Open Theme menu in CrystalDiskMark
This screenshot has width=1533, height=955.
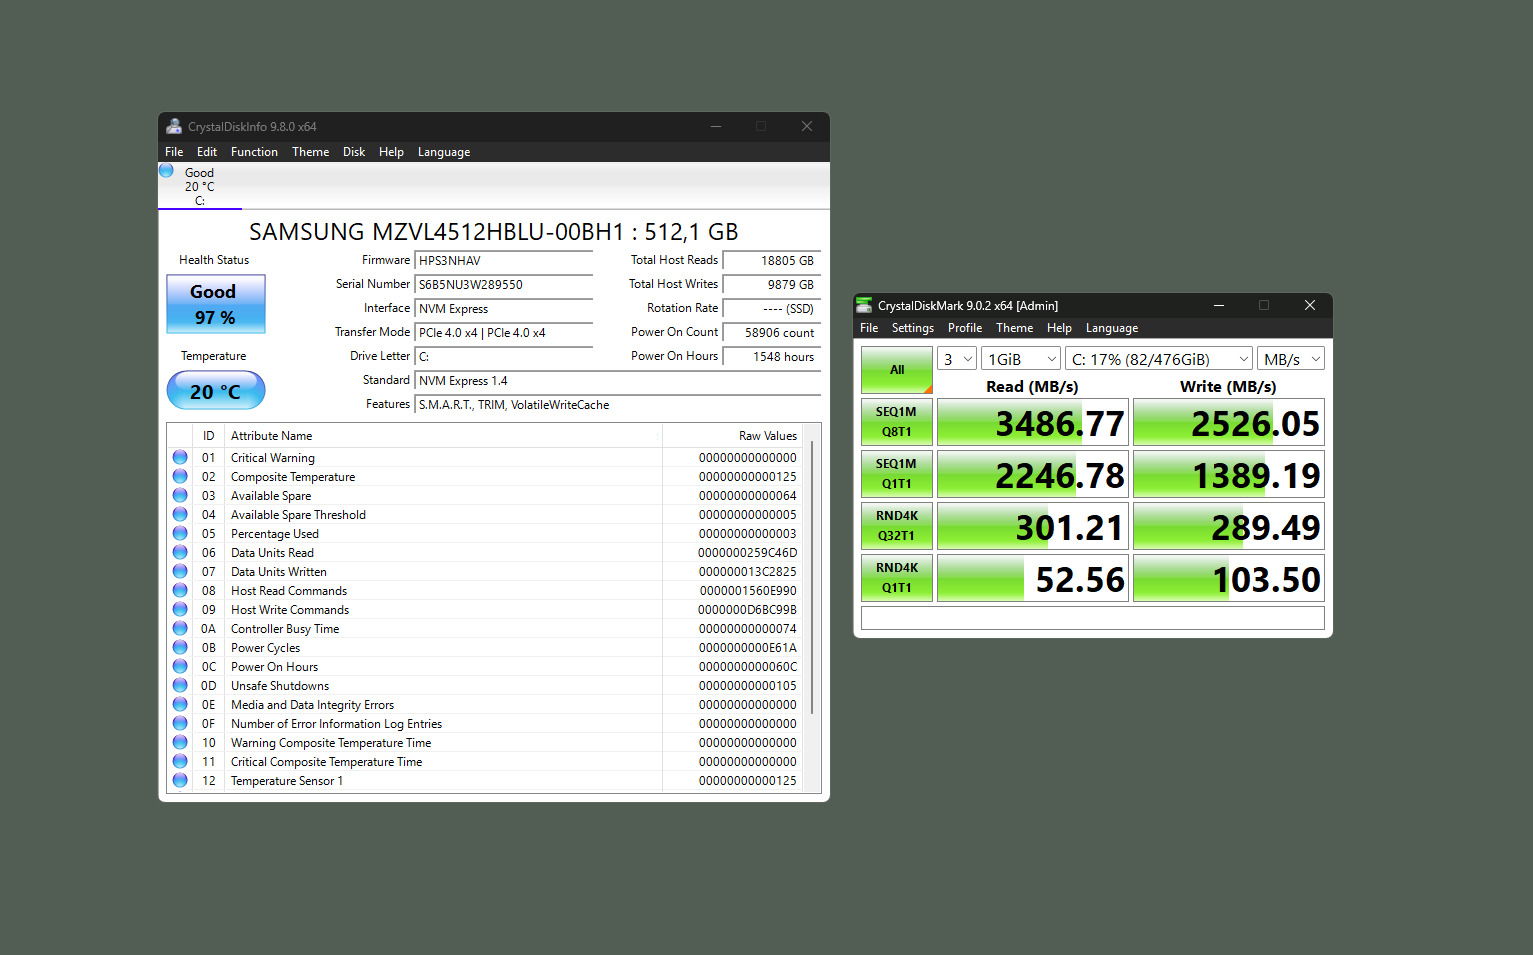[1014, 328]
